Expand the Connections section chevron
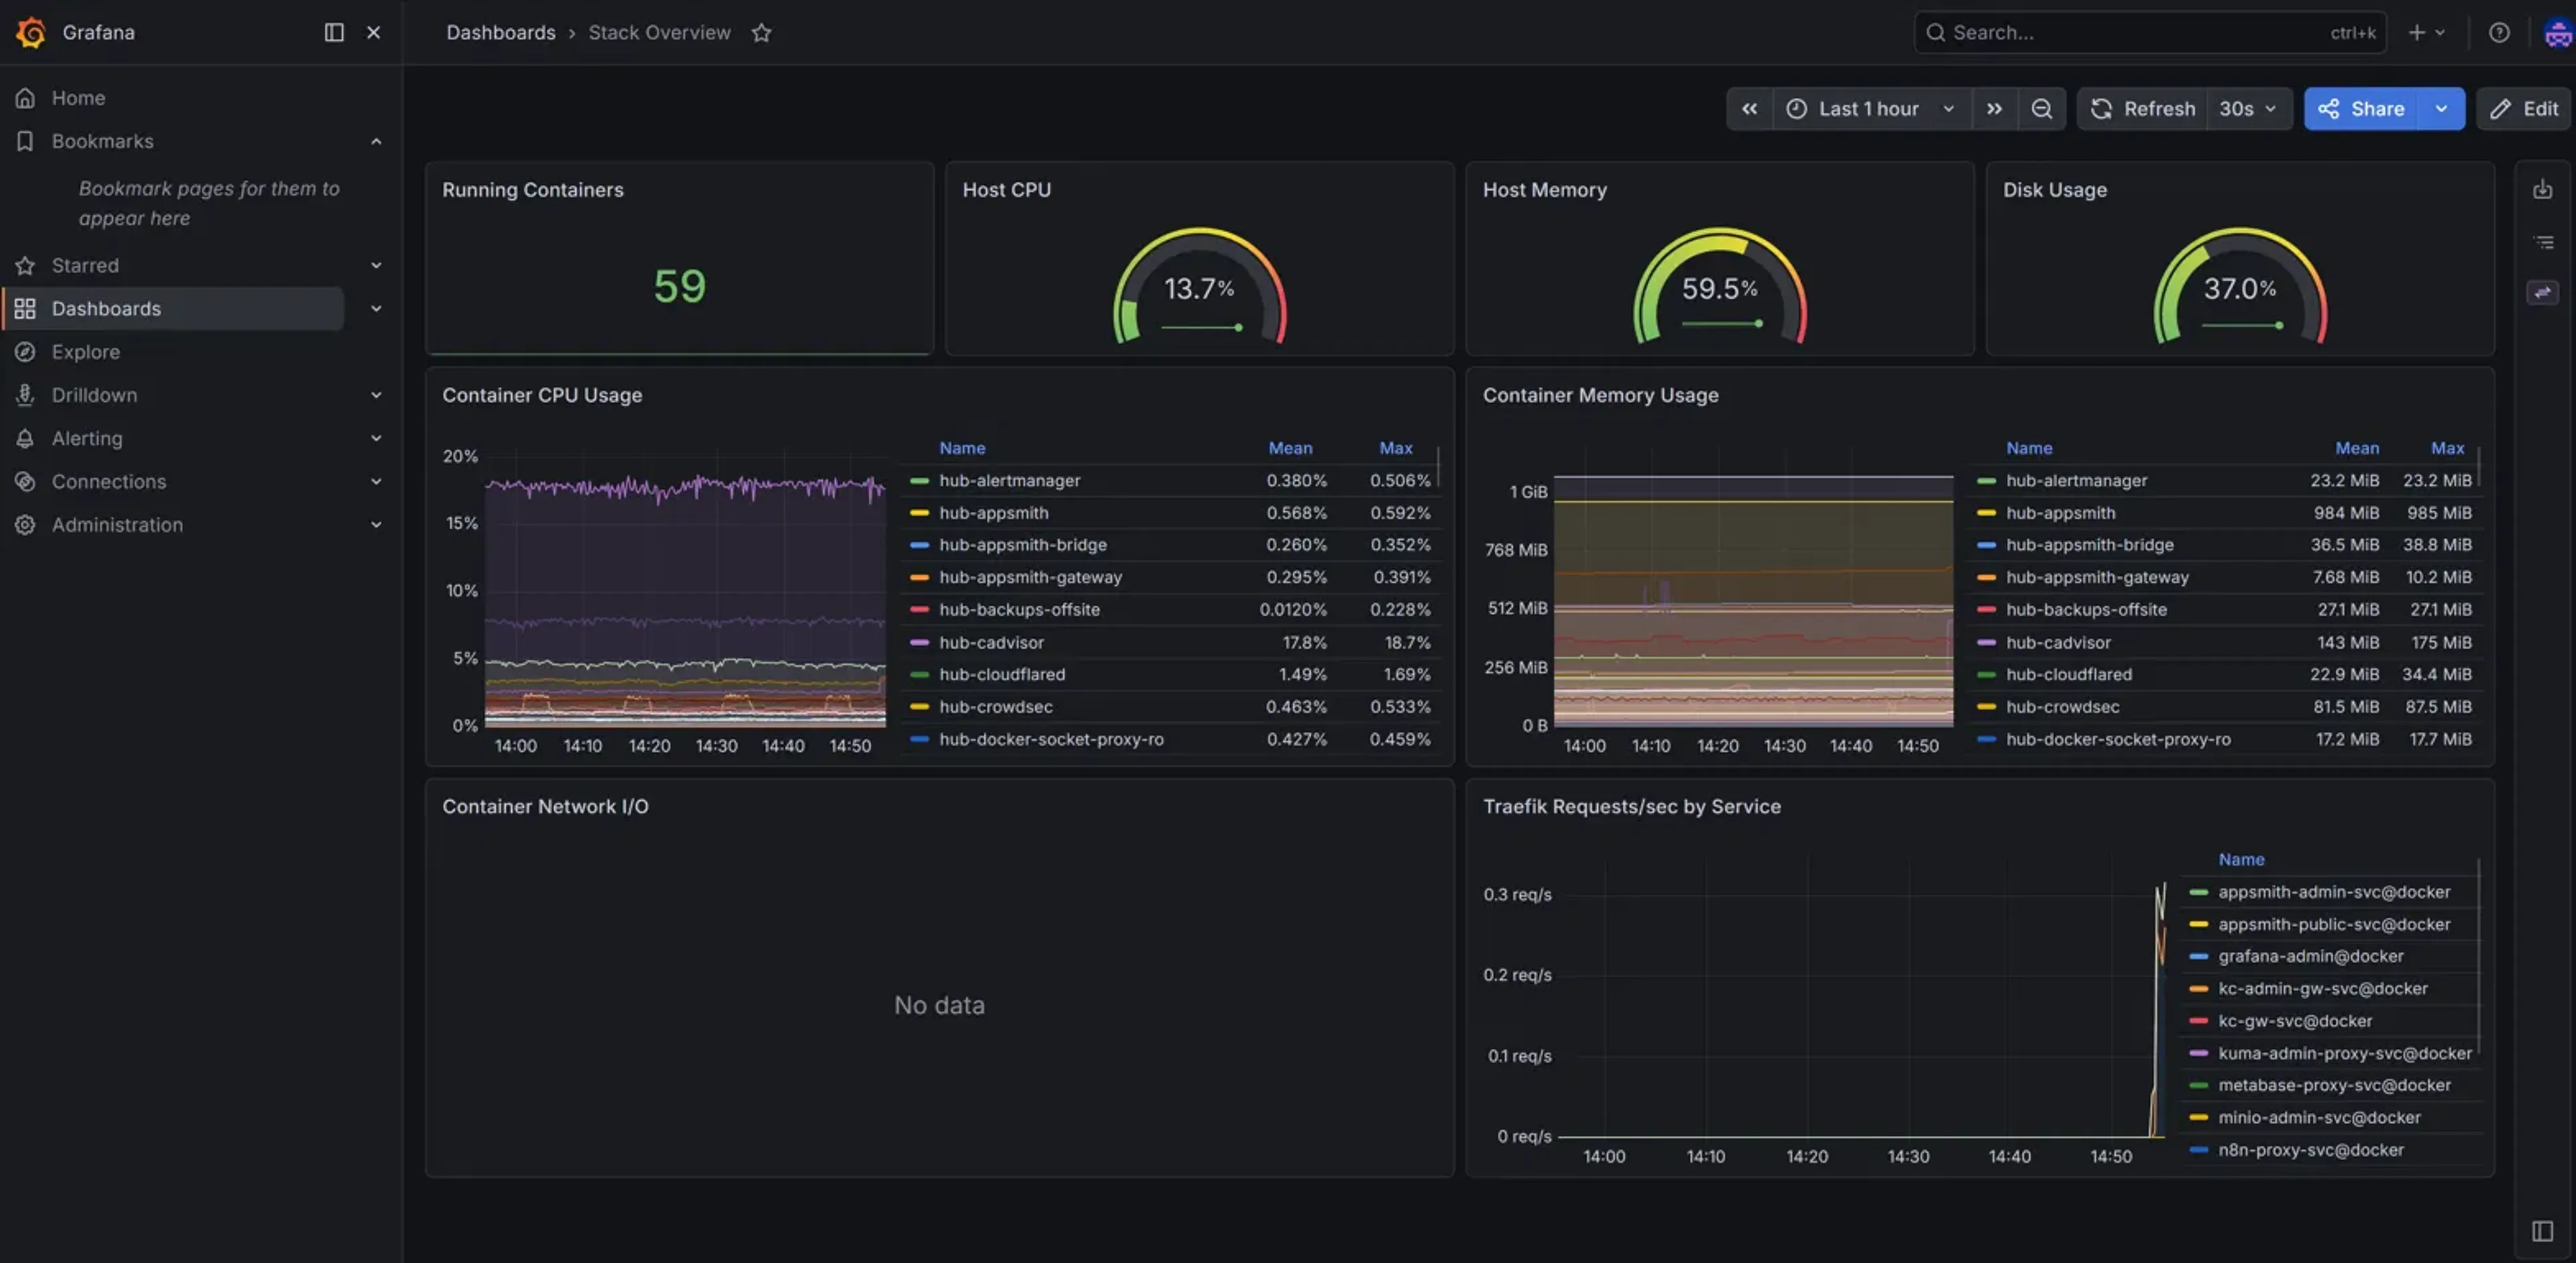The width and height of the screenshot is (2576, 1263). pyautogui.click(x=376, y=481)
